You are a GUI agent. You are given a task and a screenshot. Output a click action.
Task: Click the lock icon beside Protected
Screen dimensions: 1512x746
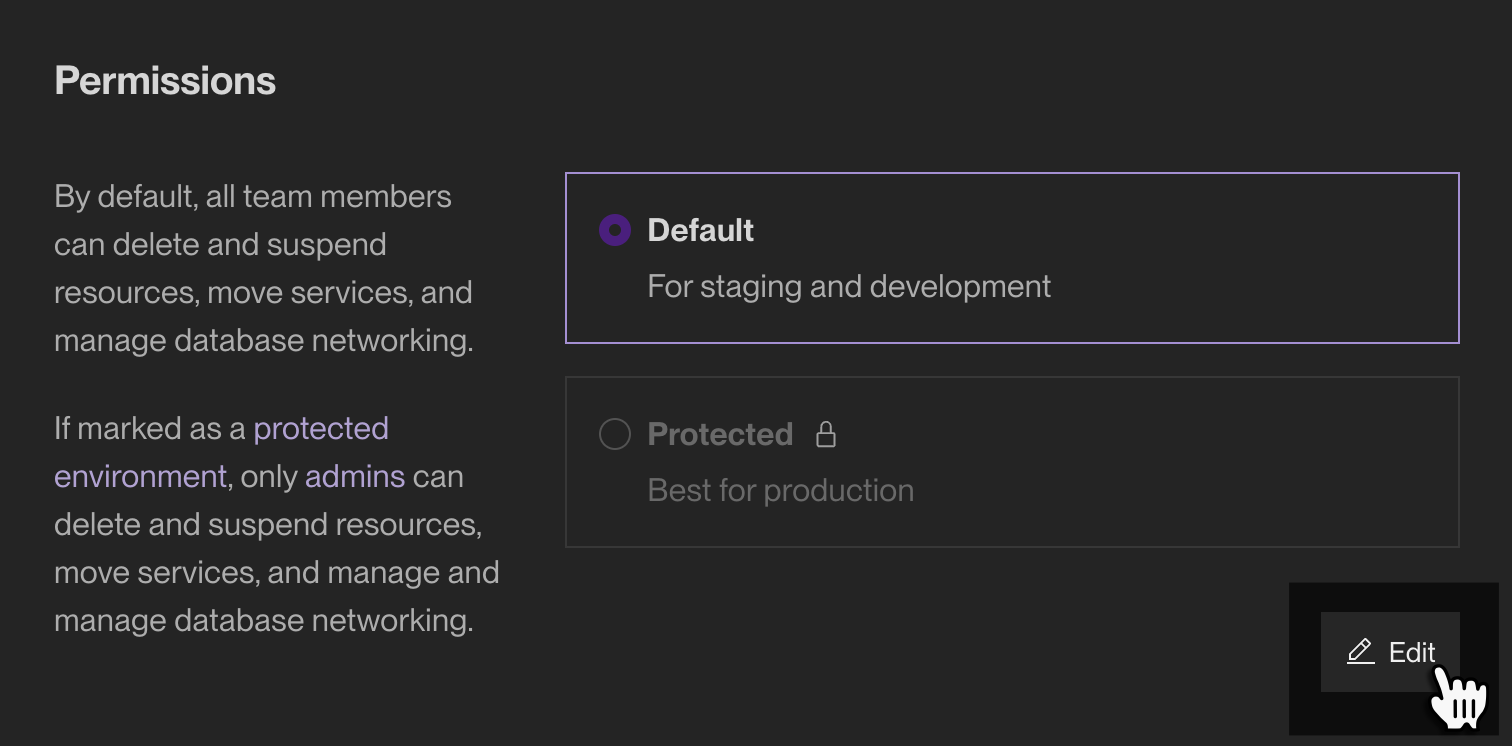pos(827,433)
